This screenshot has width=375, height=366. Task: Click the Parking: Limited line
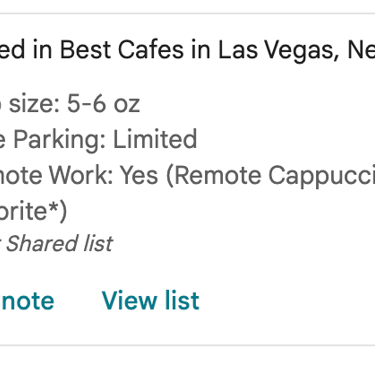(x=99, y=139)
